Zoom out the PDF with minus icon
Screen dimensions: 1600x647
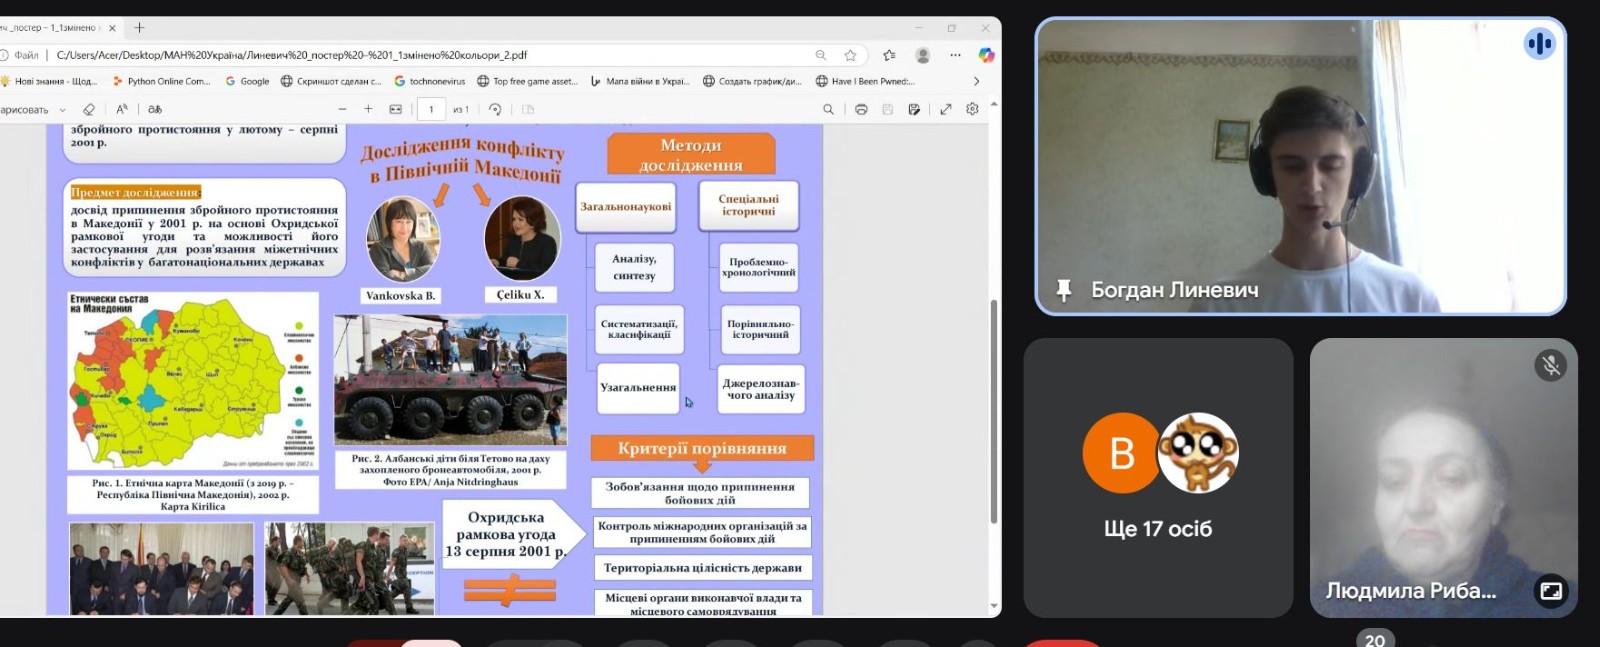pyautogui.click(x=342, y=109)
